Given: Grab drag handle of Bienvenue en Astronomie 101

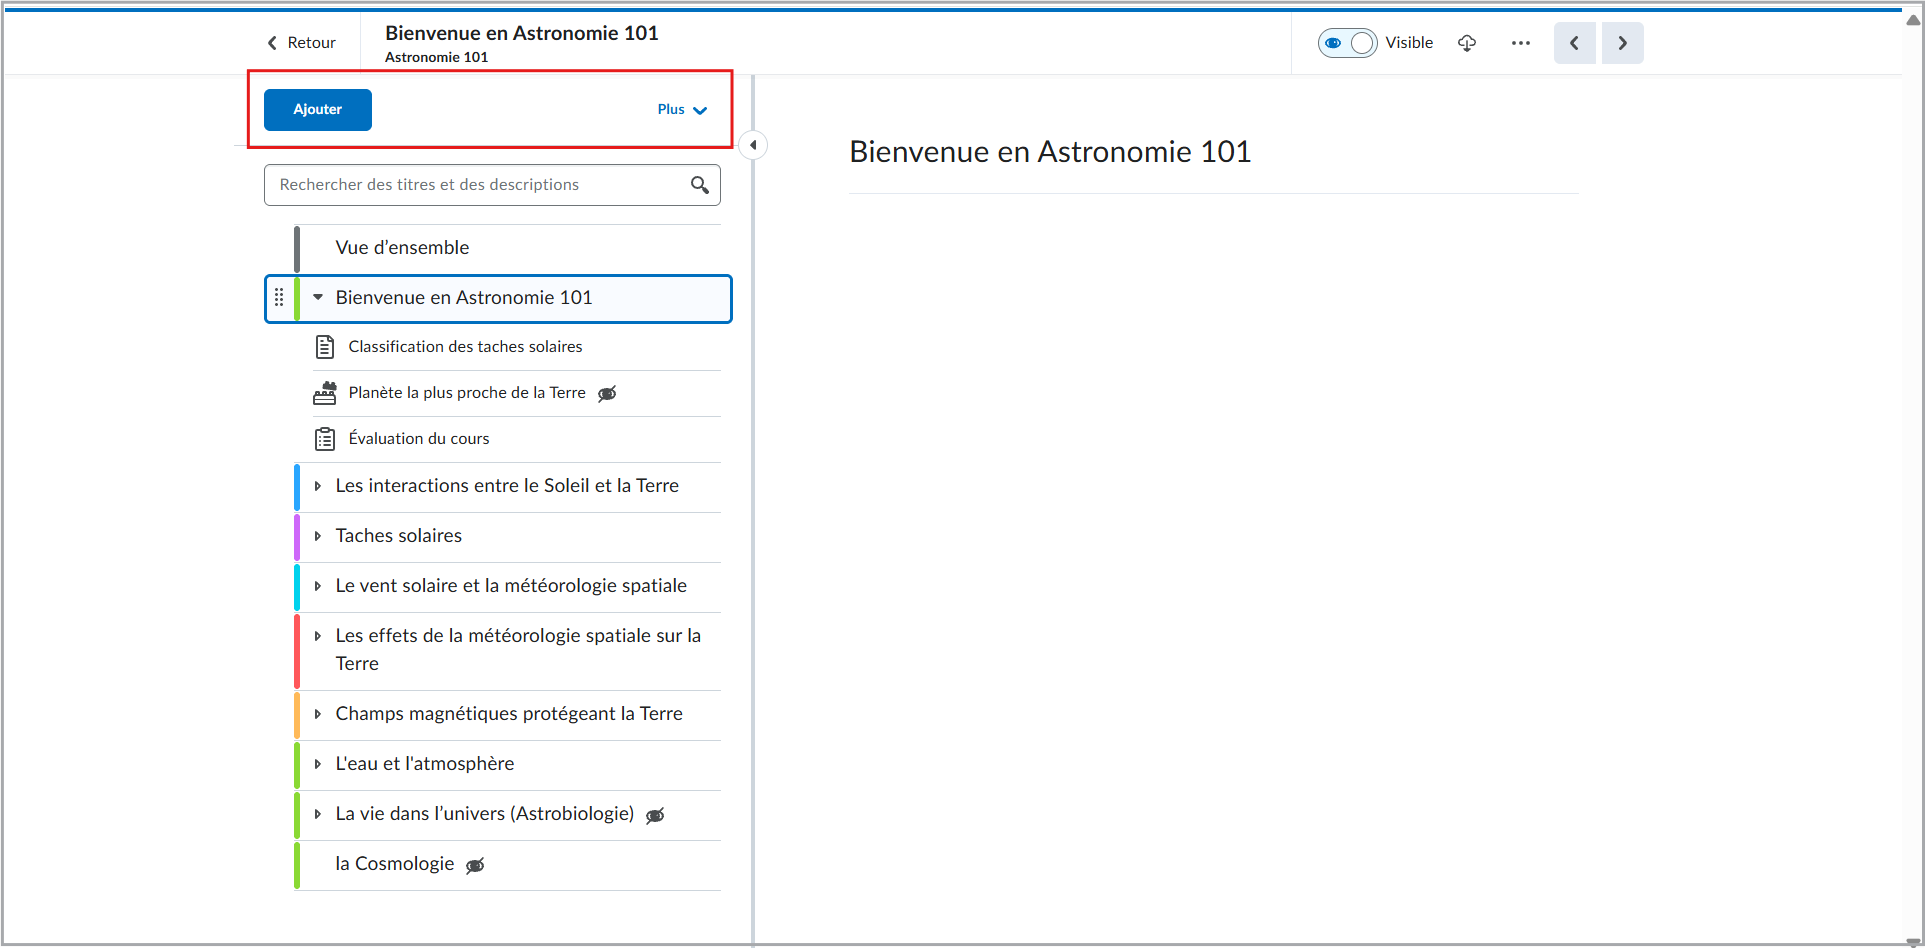Looking at the screenshot, I should coord(279,297).
